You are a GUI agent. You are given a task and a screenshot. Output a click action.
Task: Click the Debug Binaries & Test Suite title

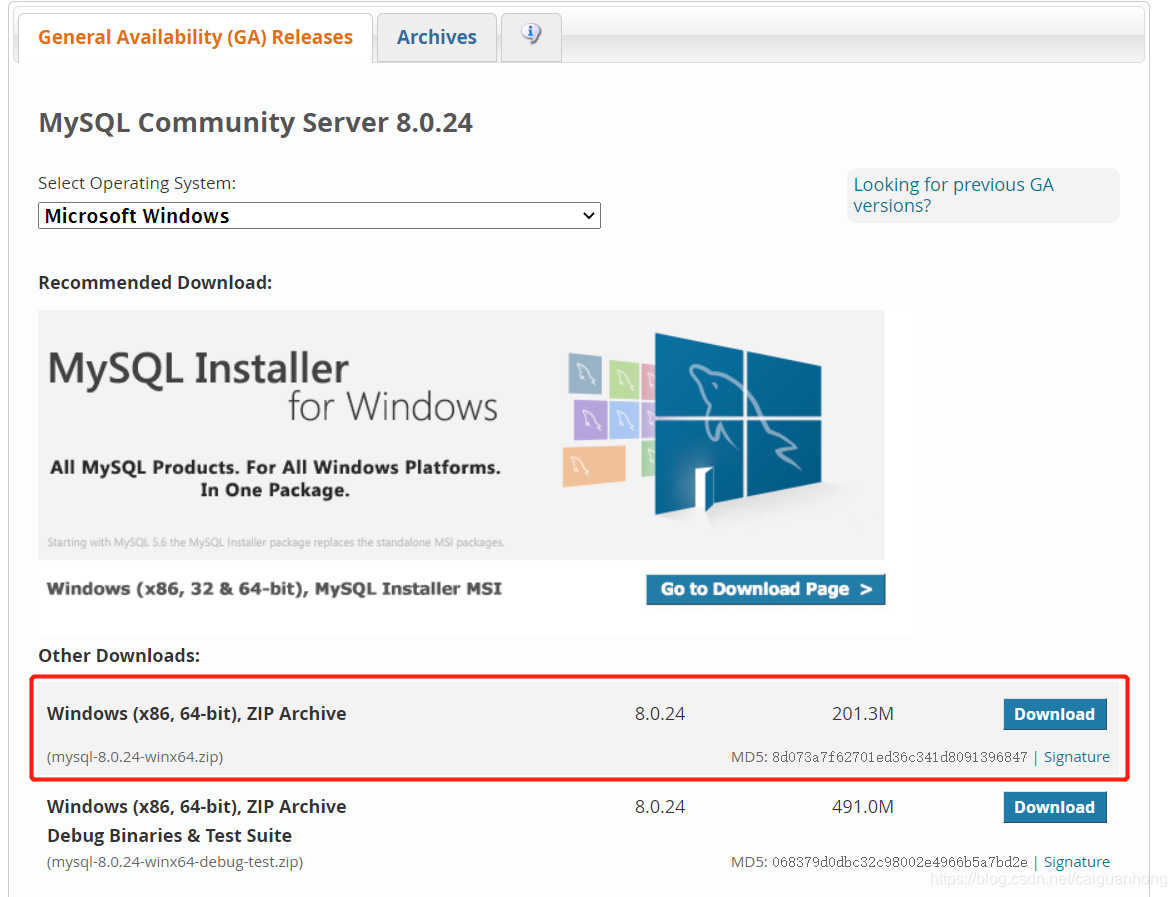click(x=170, y=836)
